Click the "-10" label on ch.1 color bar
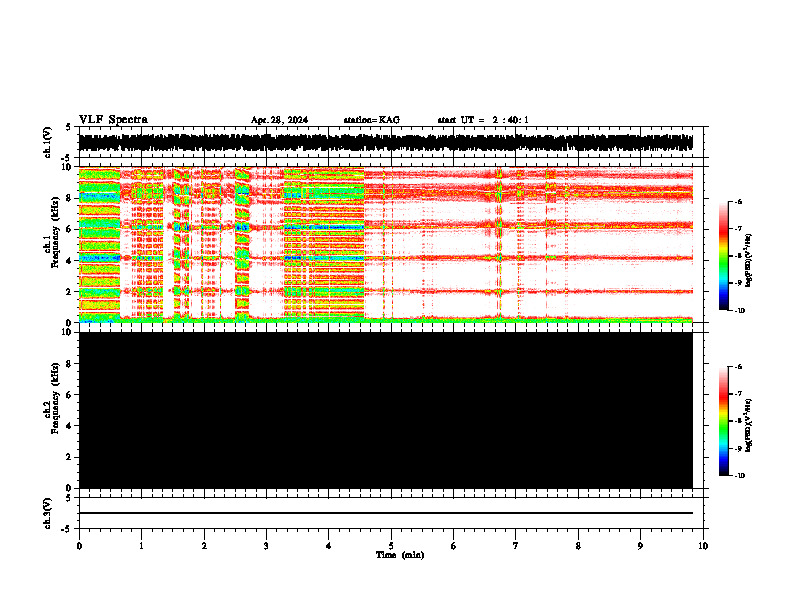Image resolution: width=792 pixels, height=612 pixels. [x=739, y=311]
